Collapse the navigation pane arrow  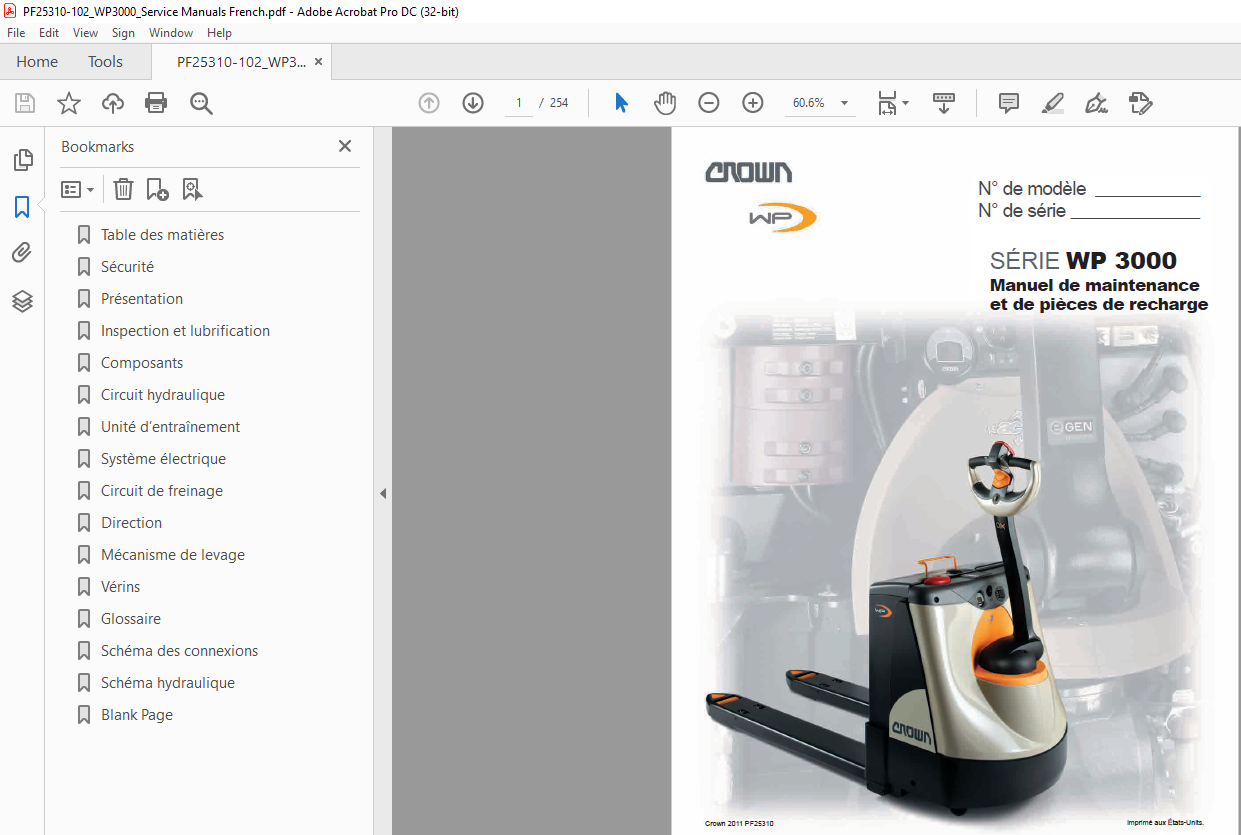click(x=382, y=493)
